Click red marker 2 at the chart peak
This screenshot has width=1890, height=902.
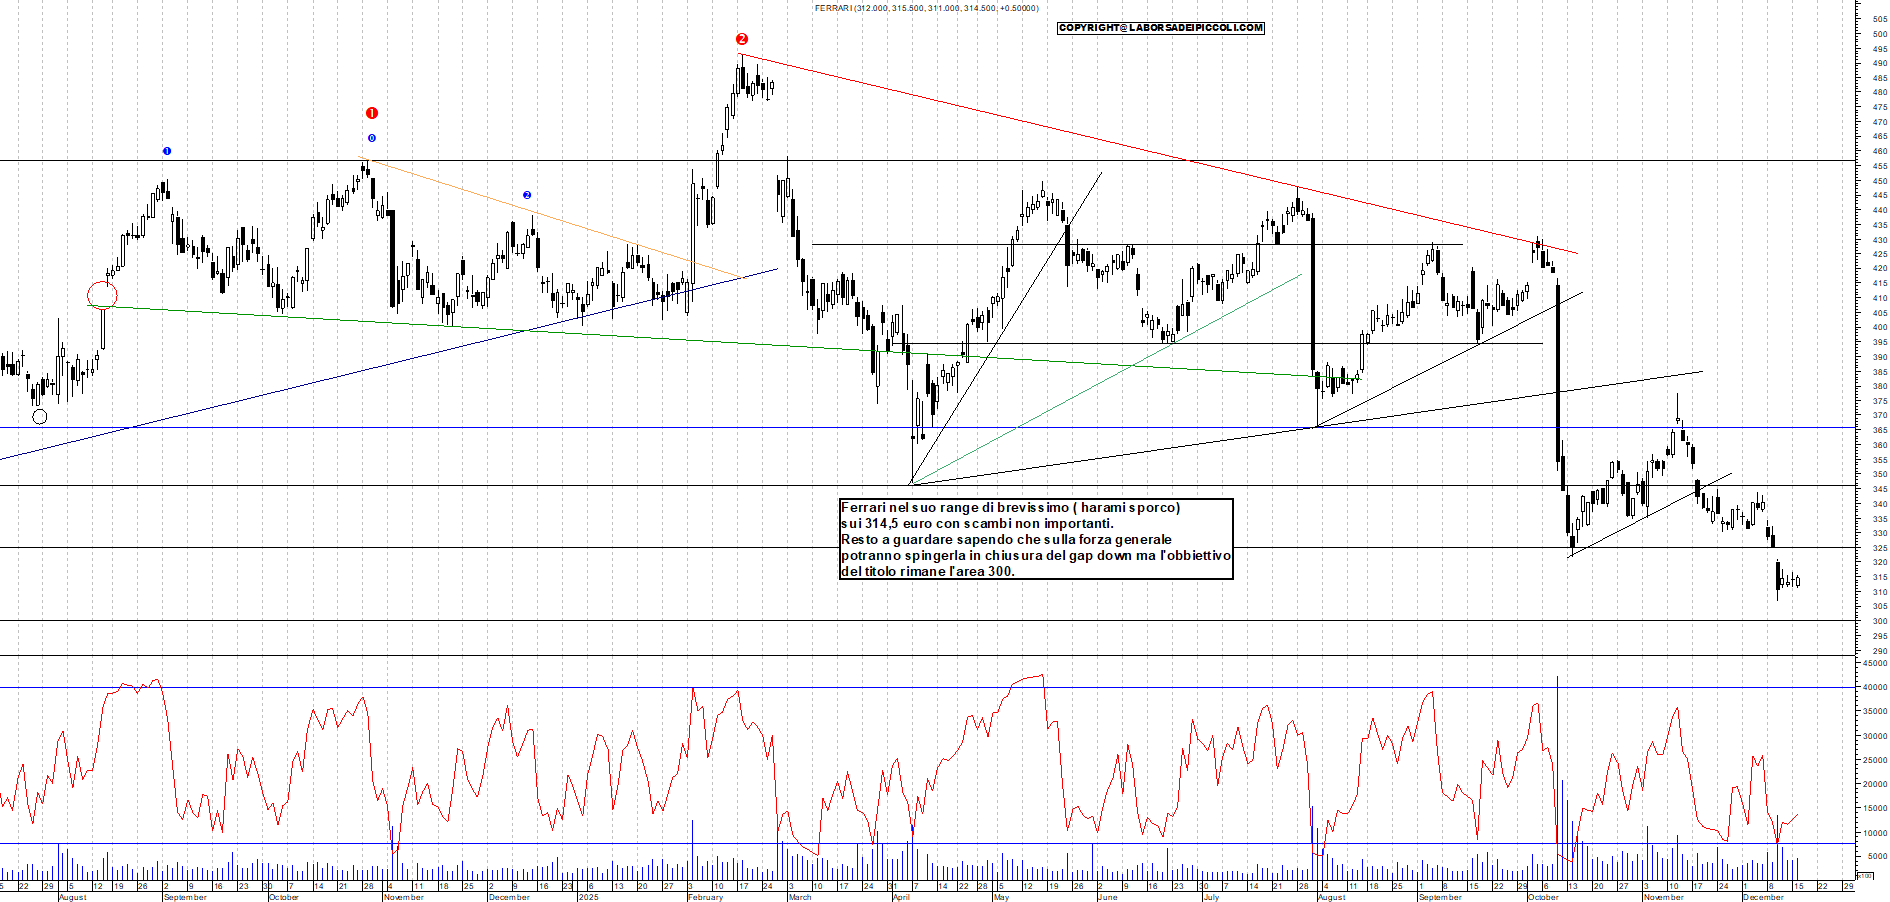(x=741, y=39)
